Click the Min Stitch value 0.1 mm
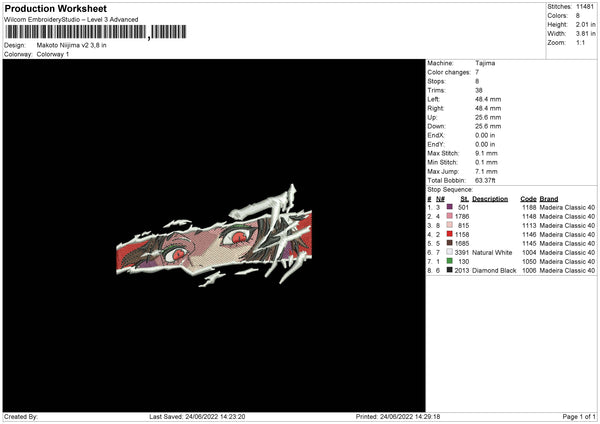The height and width of the screenshot is (424, 600). (x=486, y=162)
